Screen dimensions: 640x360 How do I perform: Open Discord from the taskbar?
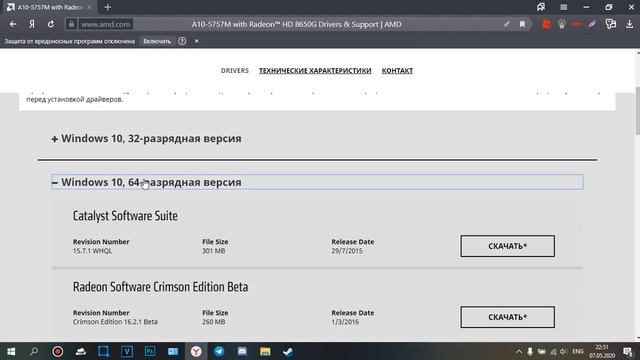click(242, 351)
